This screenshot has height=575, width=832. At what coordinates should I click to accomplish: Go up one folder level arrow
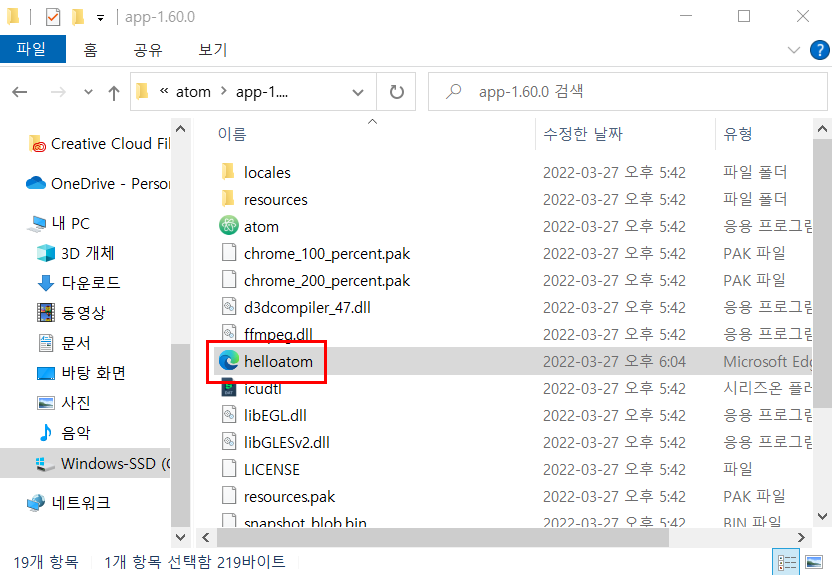click(x=114, y=92)
